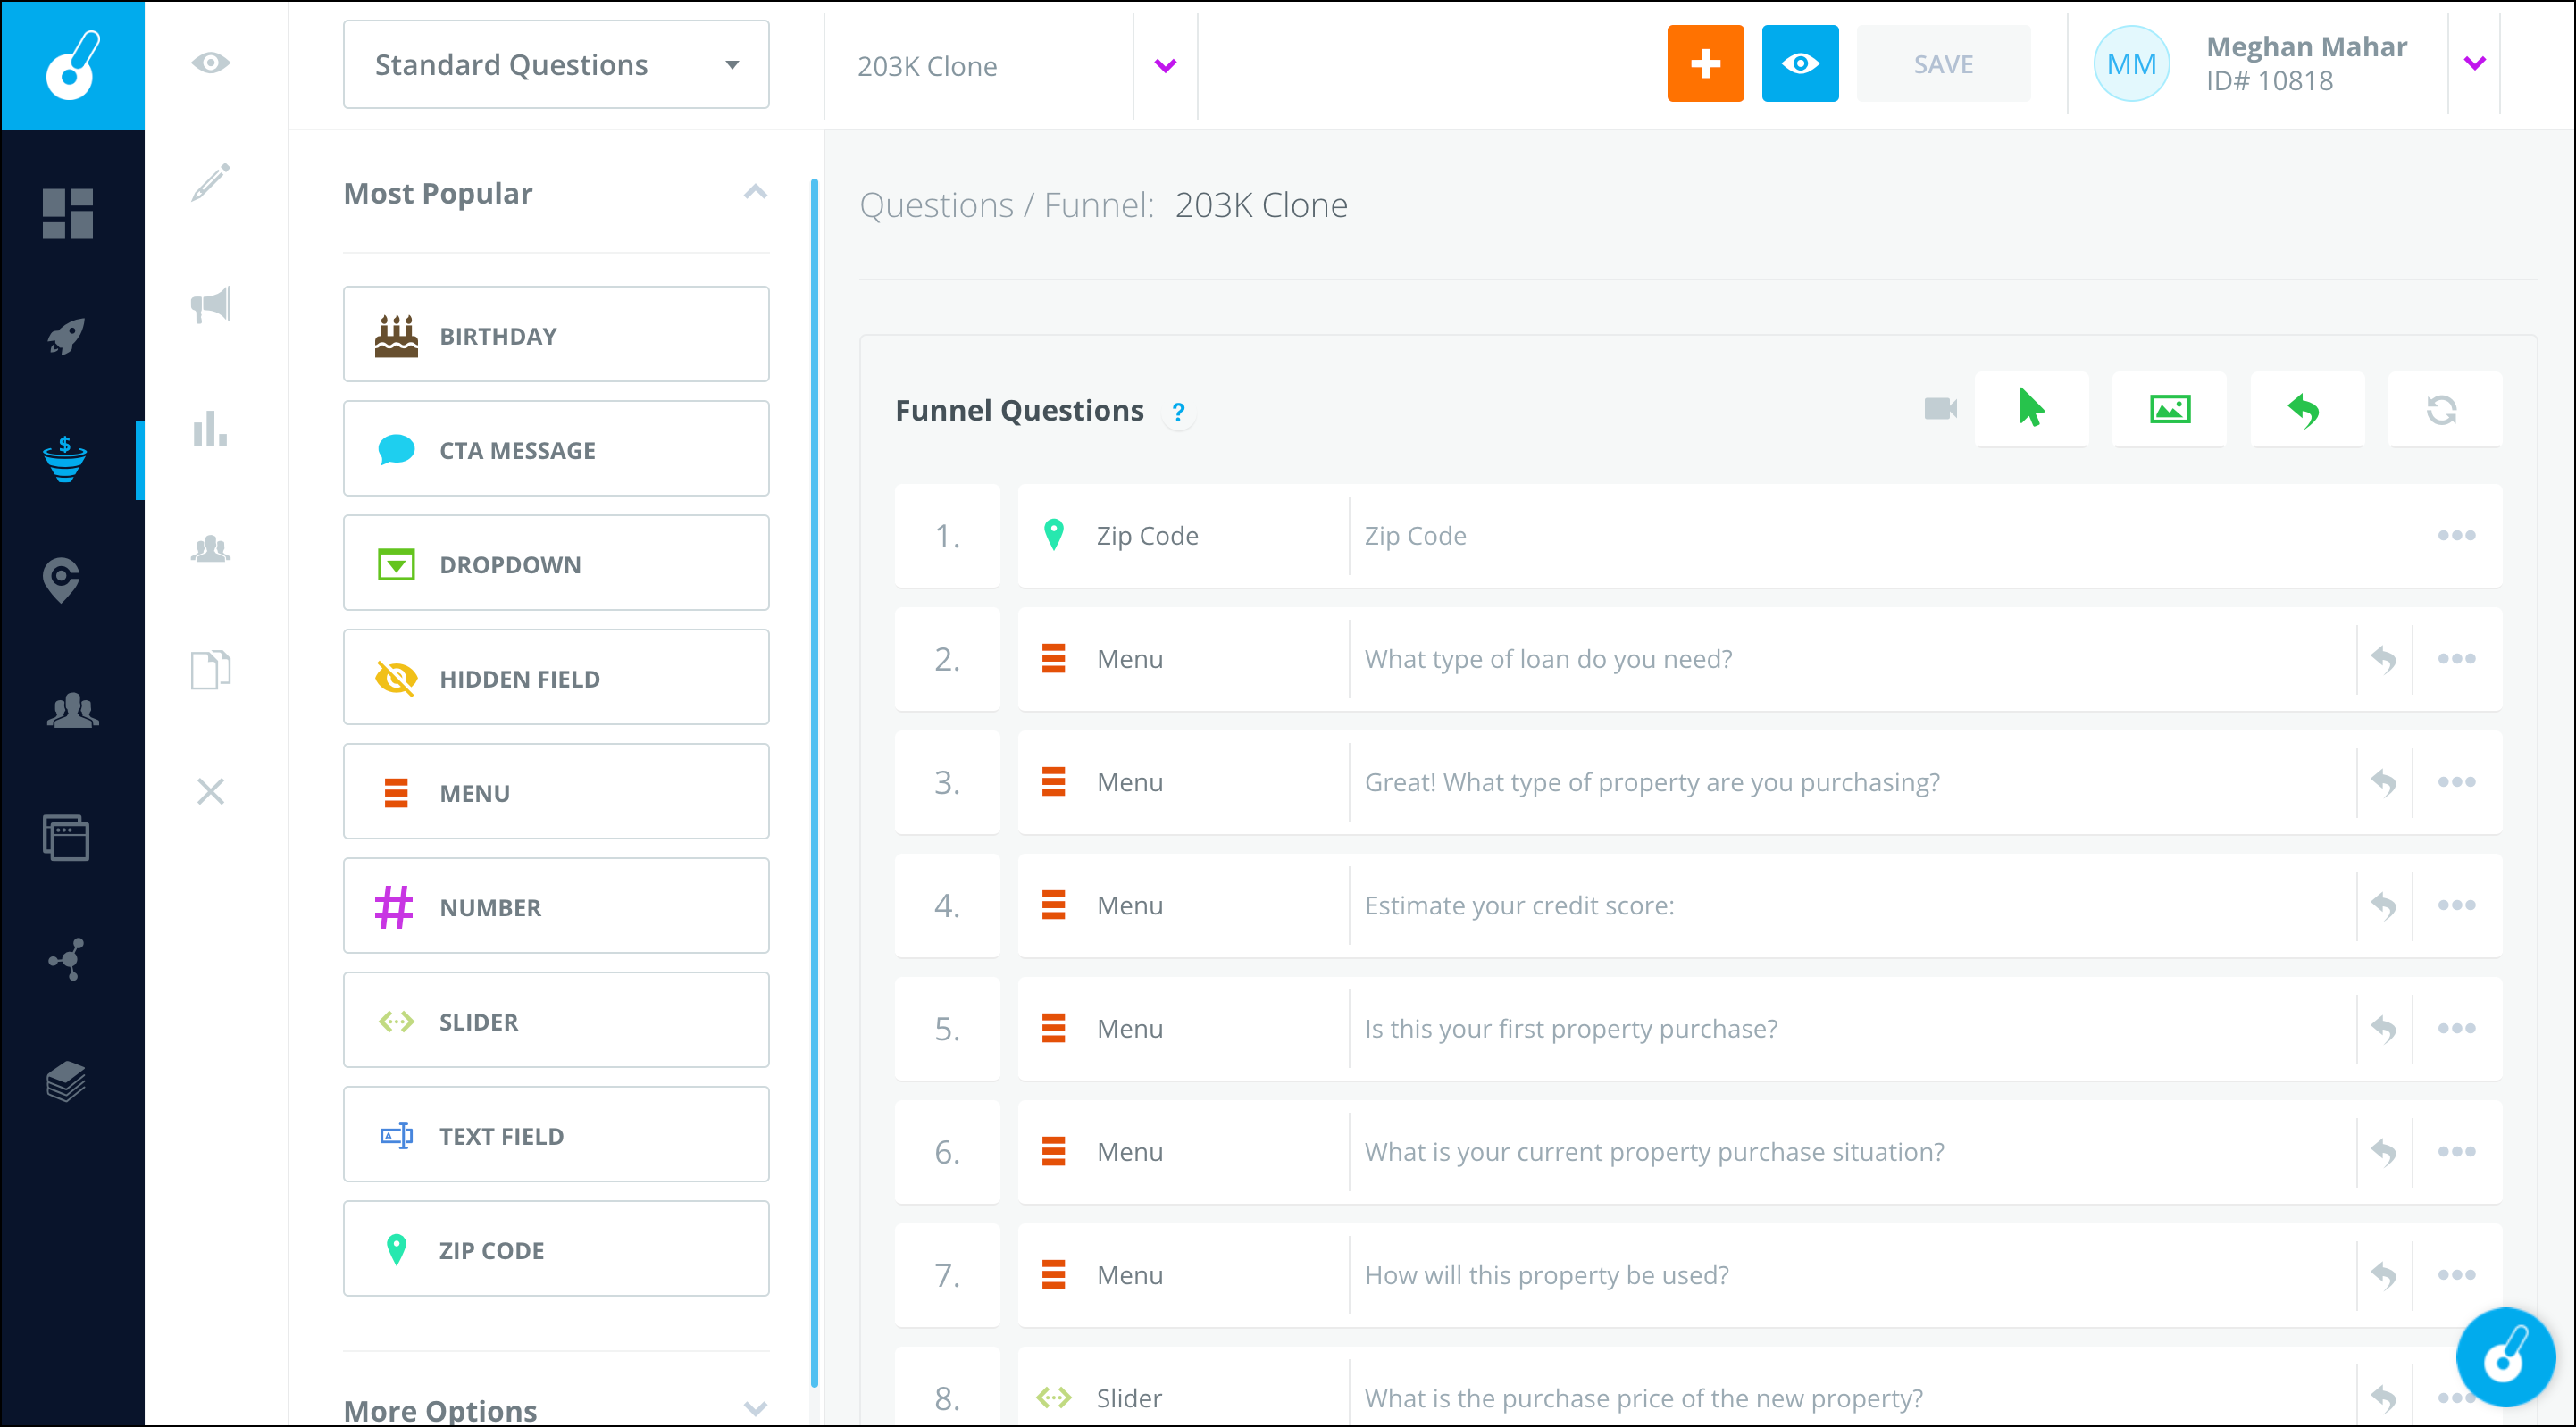Open the 203K Clone funnel selector chevron
Viewport: 2576px width, 1427px height.
pos(1165,66)
